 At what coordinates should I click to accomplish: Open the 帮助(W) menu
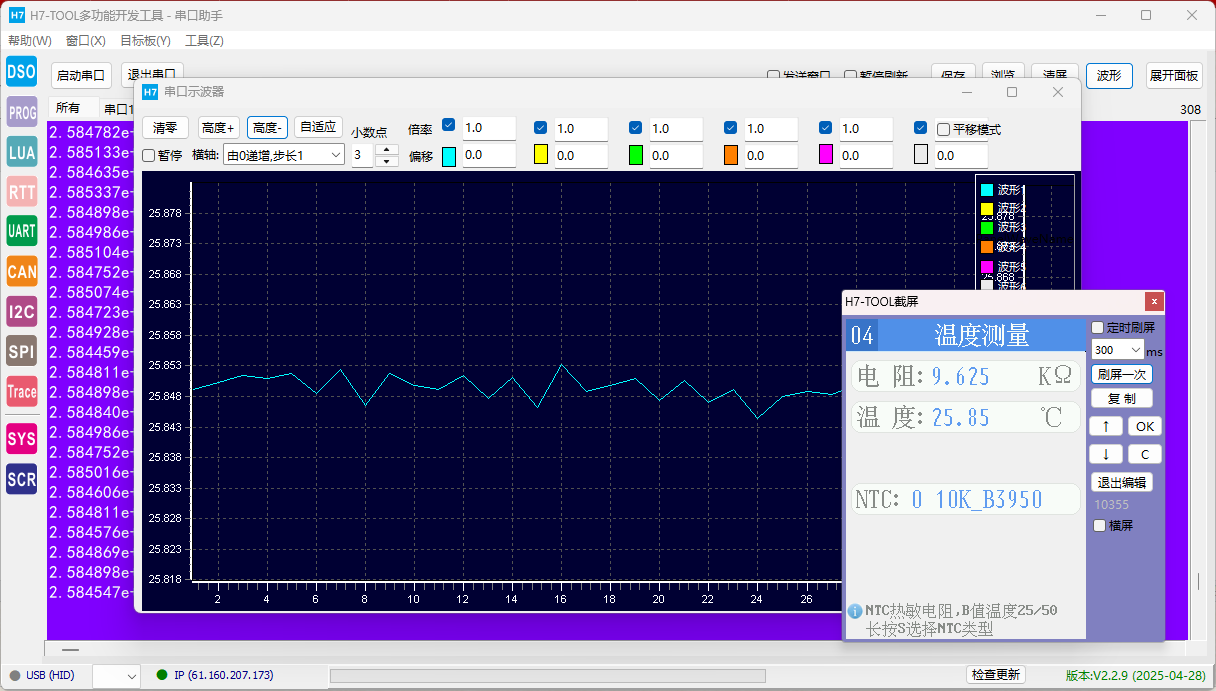(30, 41)
